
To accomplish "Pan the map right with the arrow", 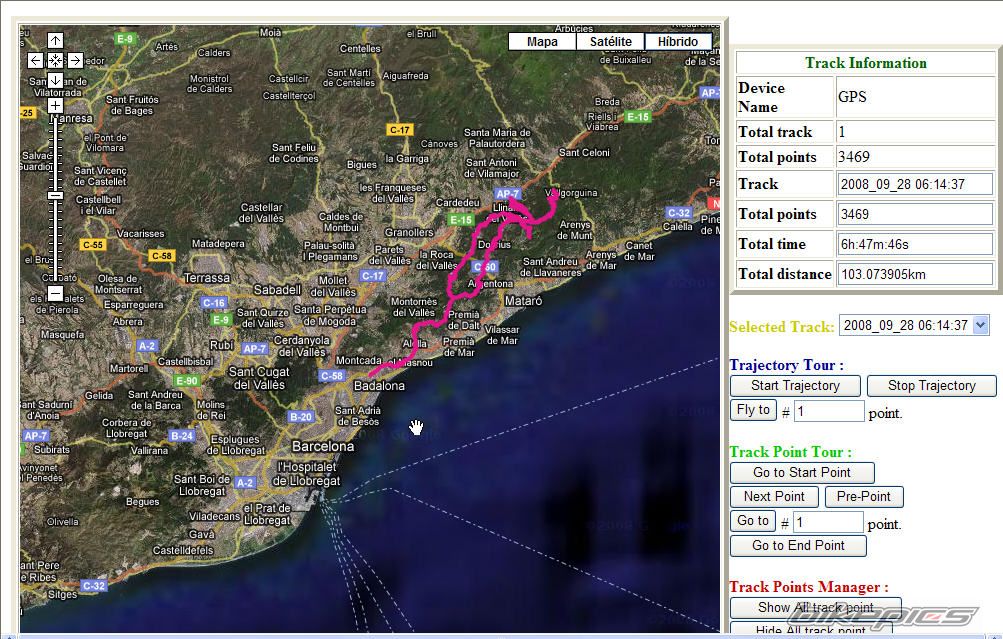I will coord(75,61).
